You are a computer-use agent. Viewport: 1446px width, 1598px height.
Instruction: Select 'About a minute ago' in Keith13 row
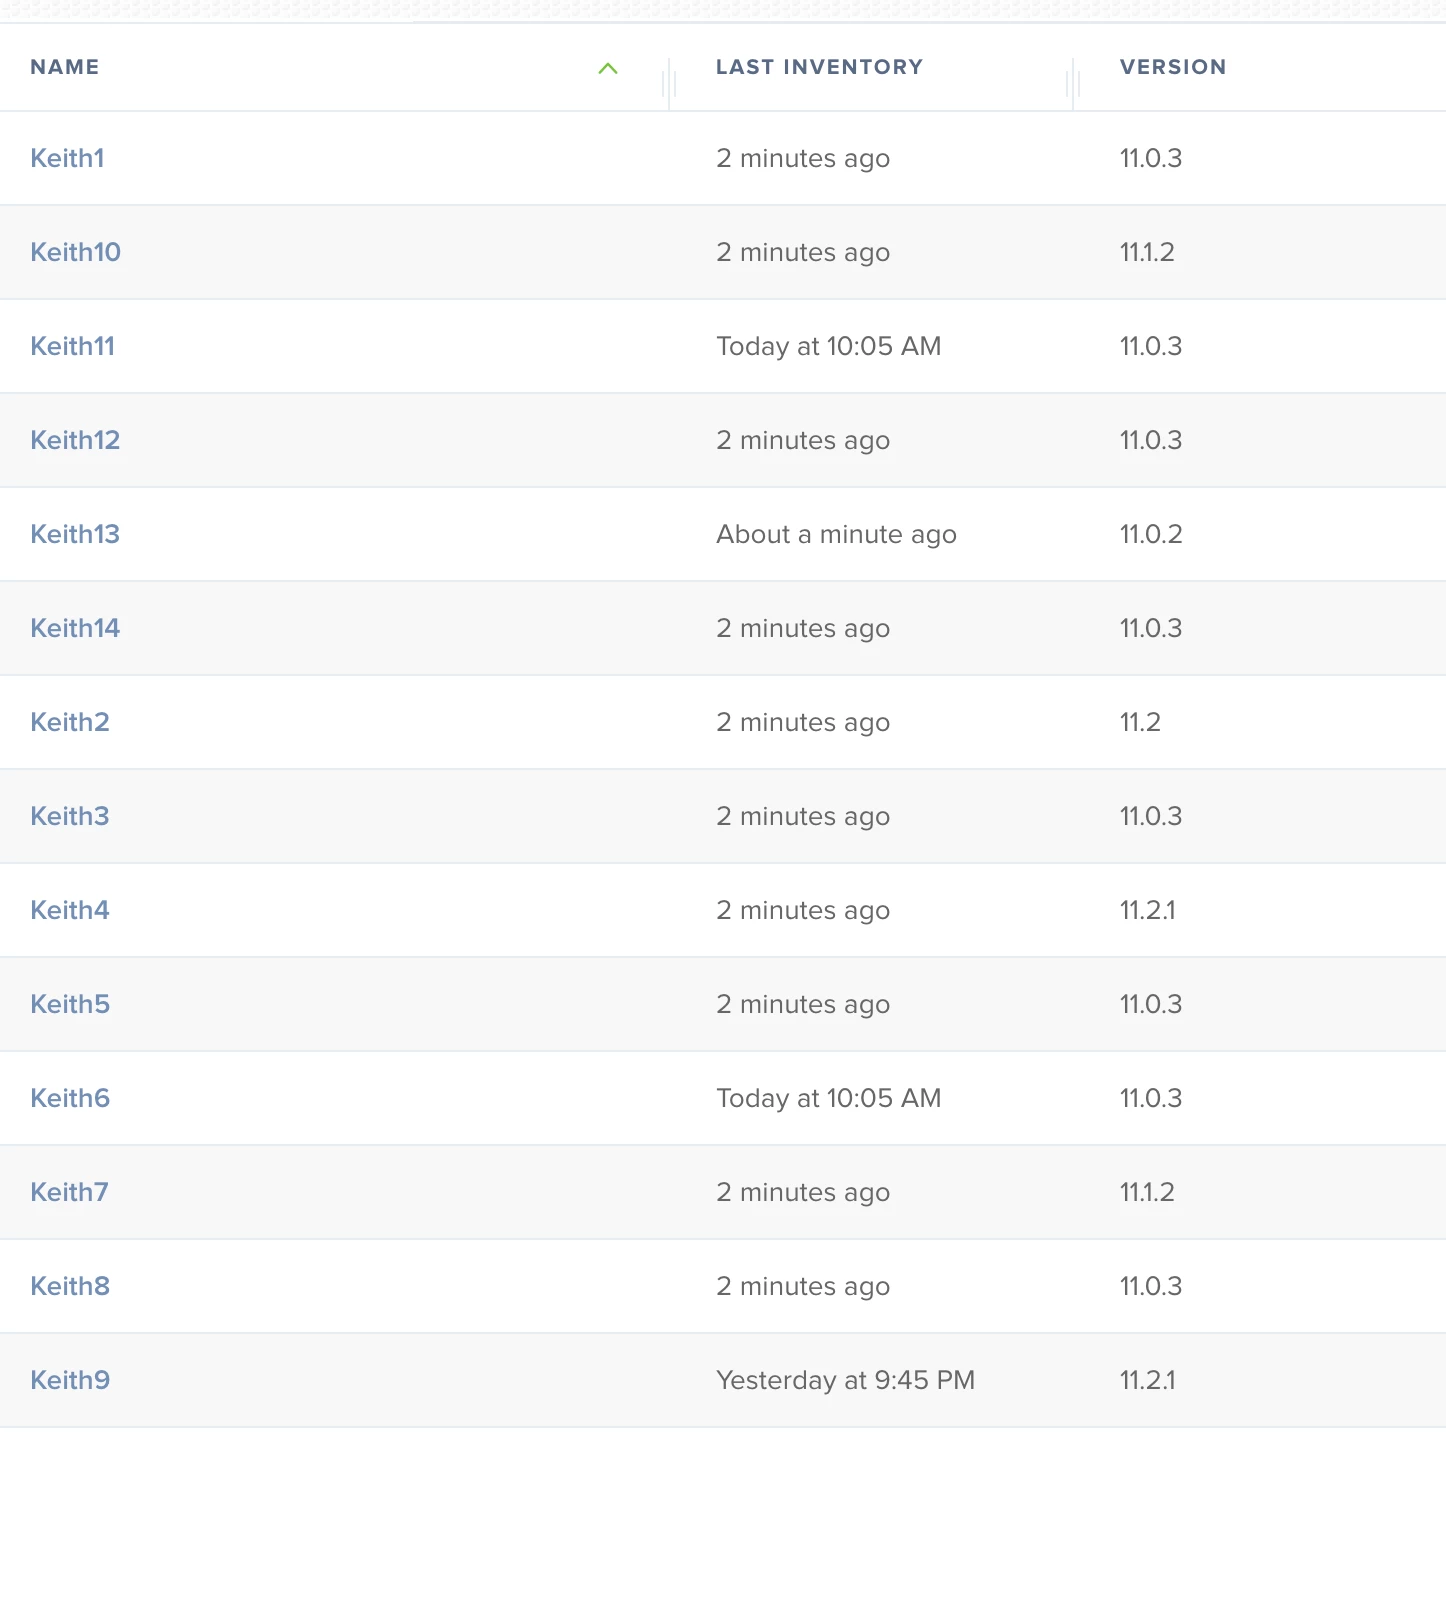pos(837,535)
